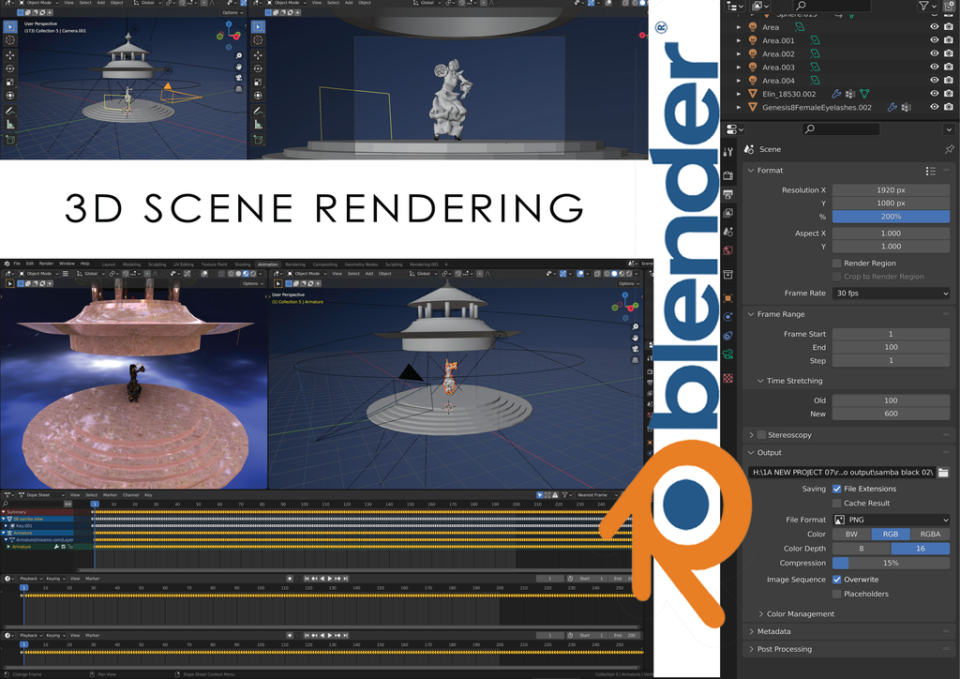
Task: Open the Help menu in the bottom Blender window
Action: pos(85,264)
